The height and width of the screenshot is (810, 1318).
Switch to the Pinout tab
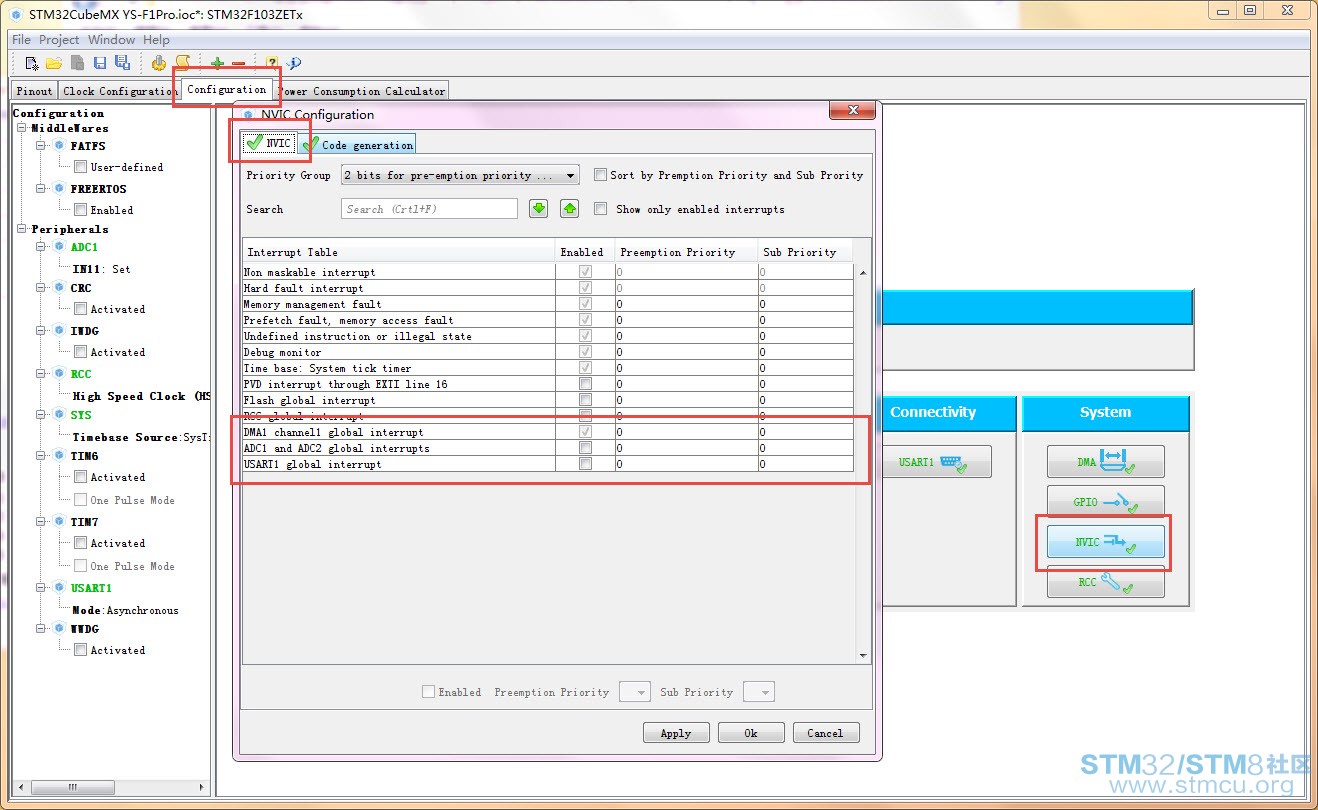click(34, 91)
